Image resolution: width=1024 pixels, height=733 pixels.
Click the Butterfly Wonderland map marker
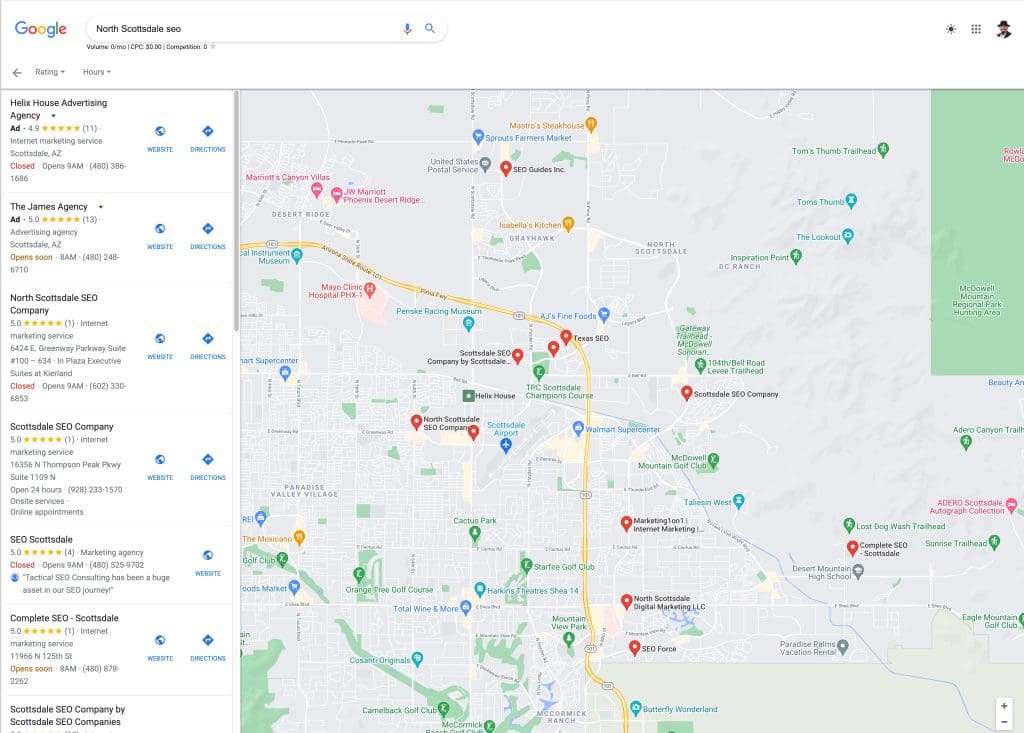pos(636,708)
